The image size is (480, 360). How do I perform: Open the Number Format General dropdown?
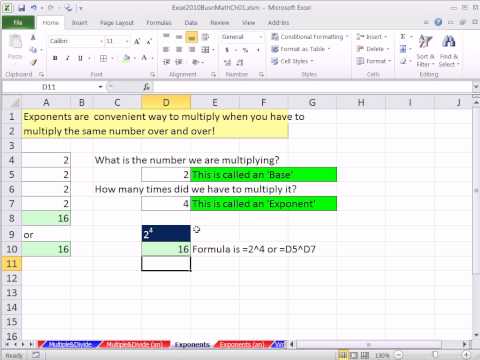(261, 37)
